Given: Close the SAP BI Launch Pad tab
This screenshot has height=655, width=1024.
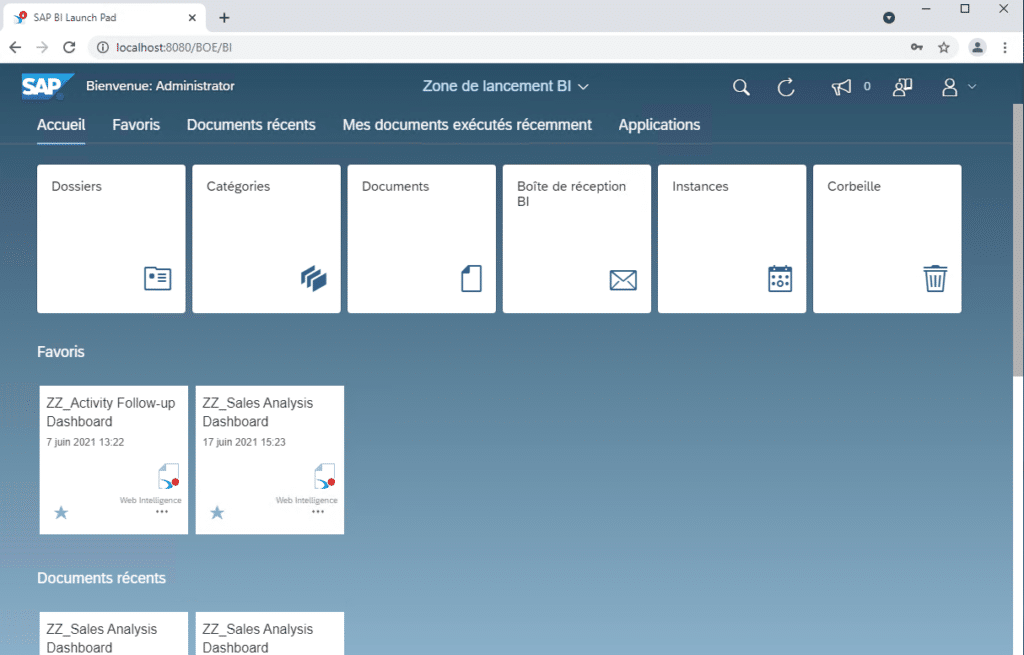Looking at the screenshot, I should tap(192, 18).
